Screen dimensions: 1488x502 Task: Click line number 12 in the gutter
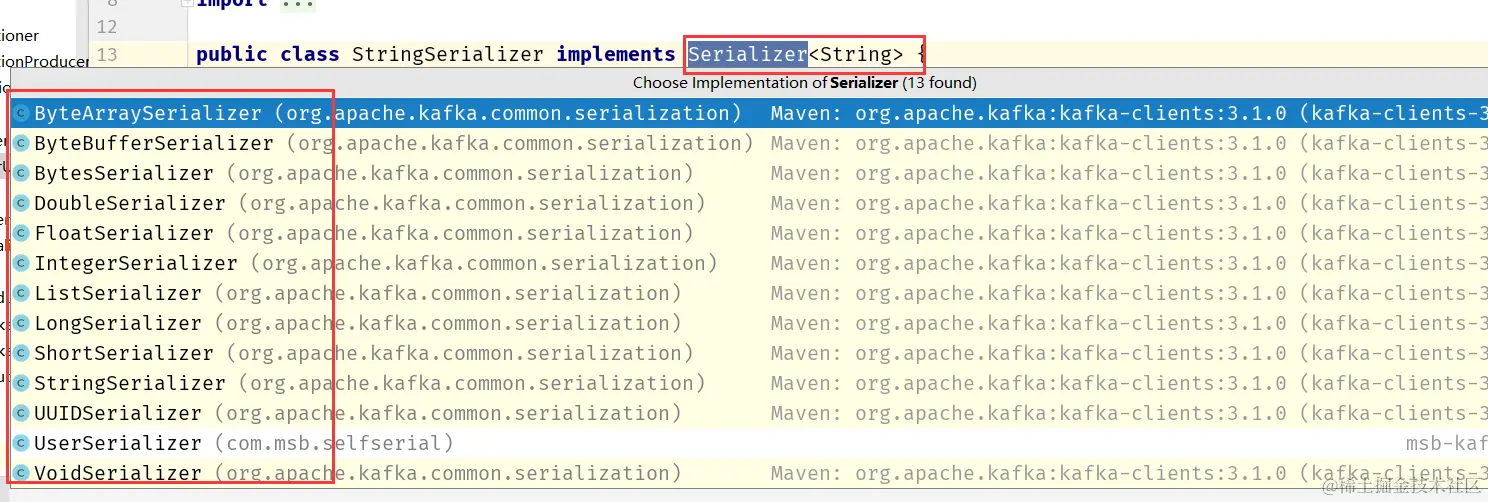(107, 25)
